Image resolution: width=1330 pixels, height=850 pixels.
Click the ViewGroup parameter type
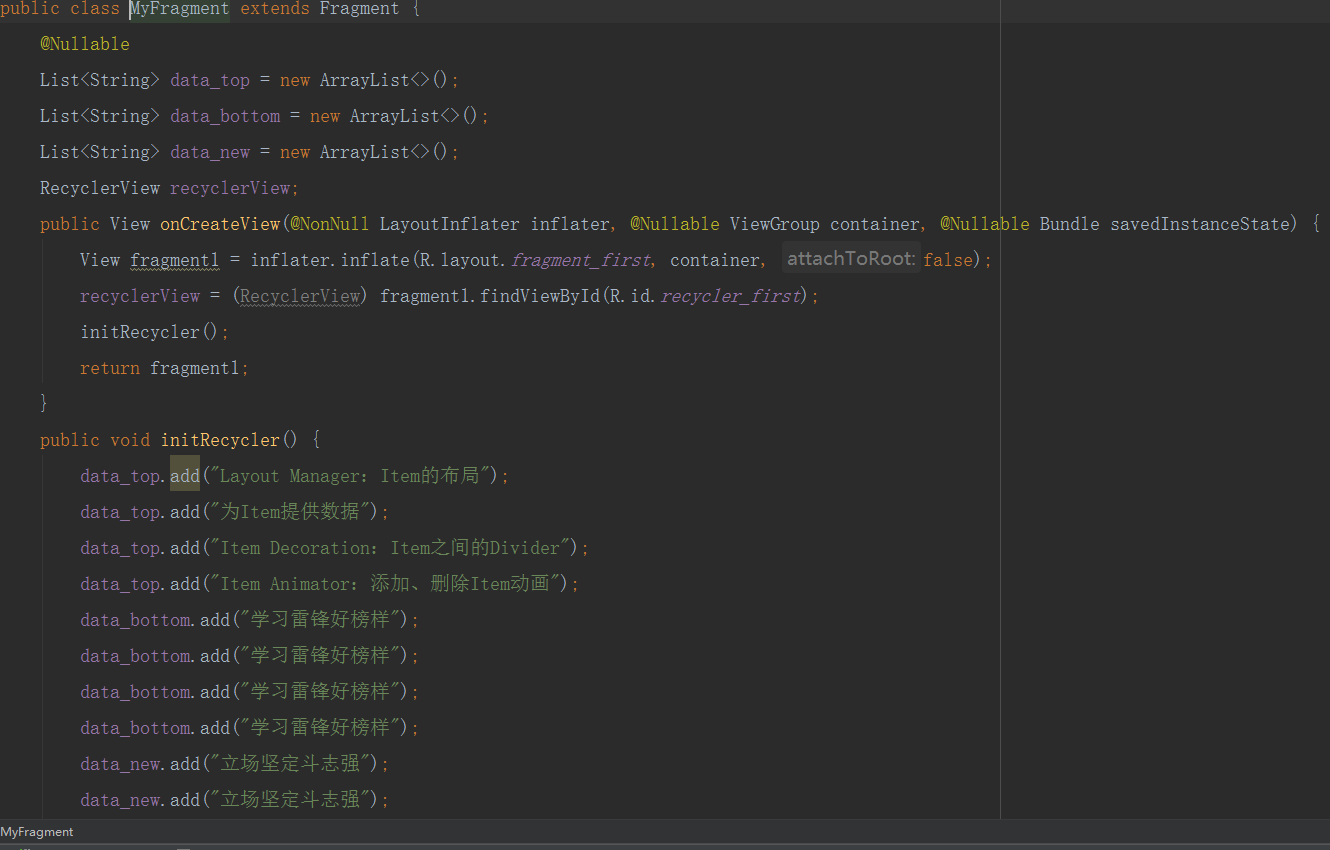click(x=775, y=224)
